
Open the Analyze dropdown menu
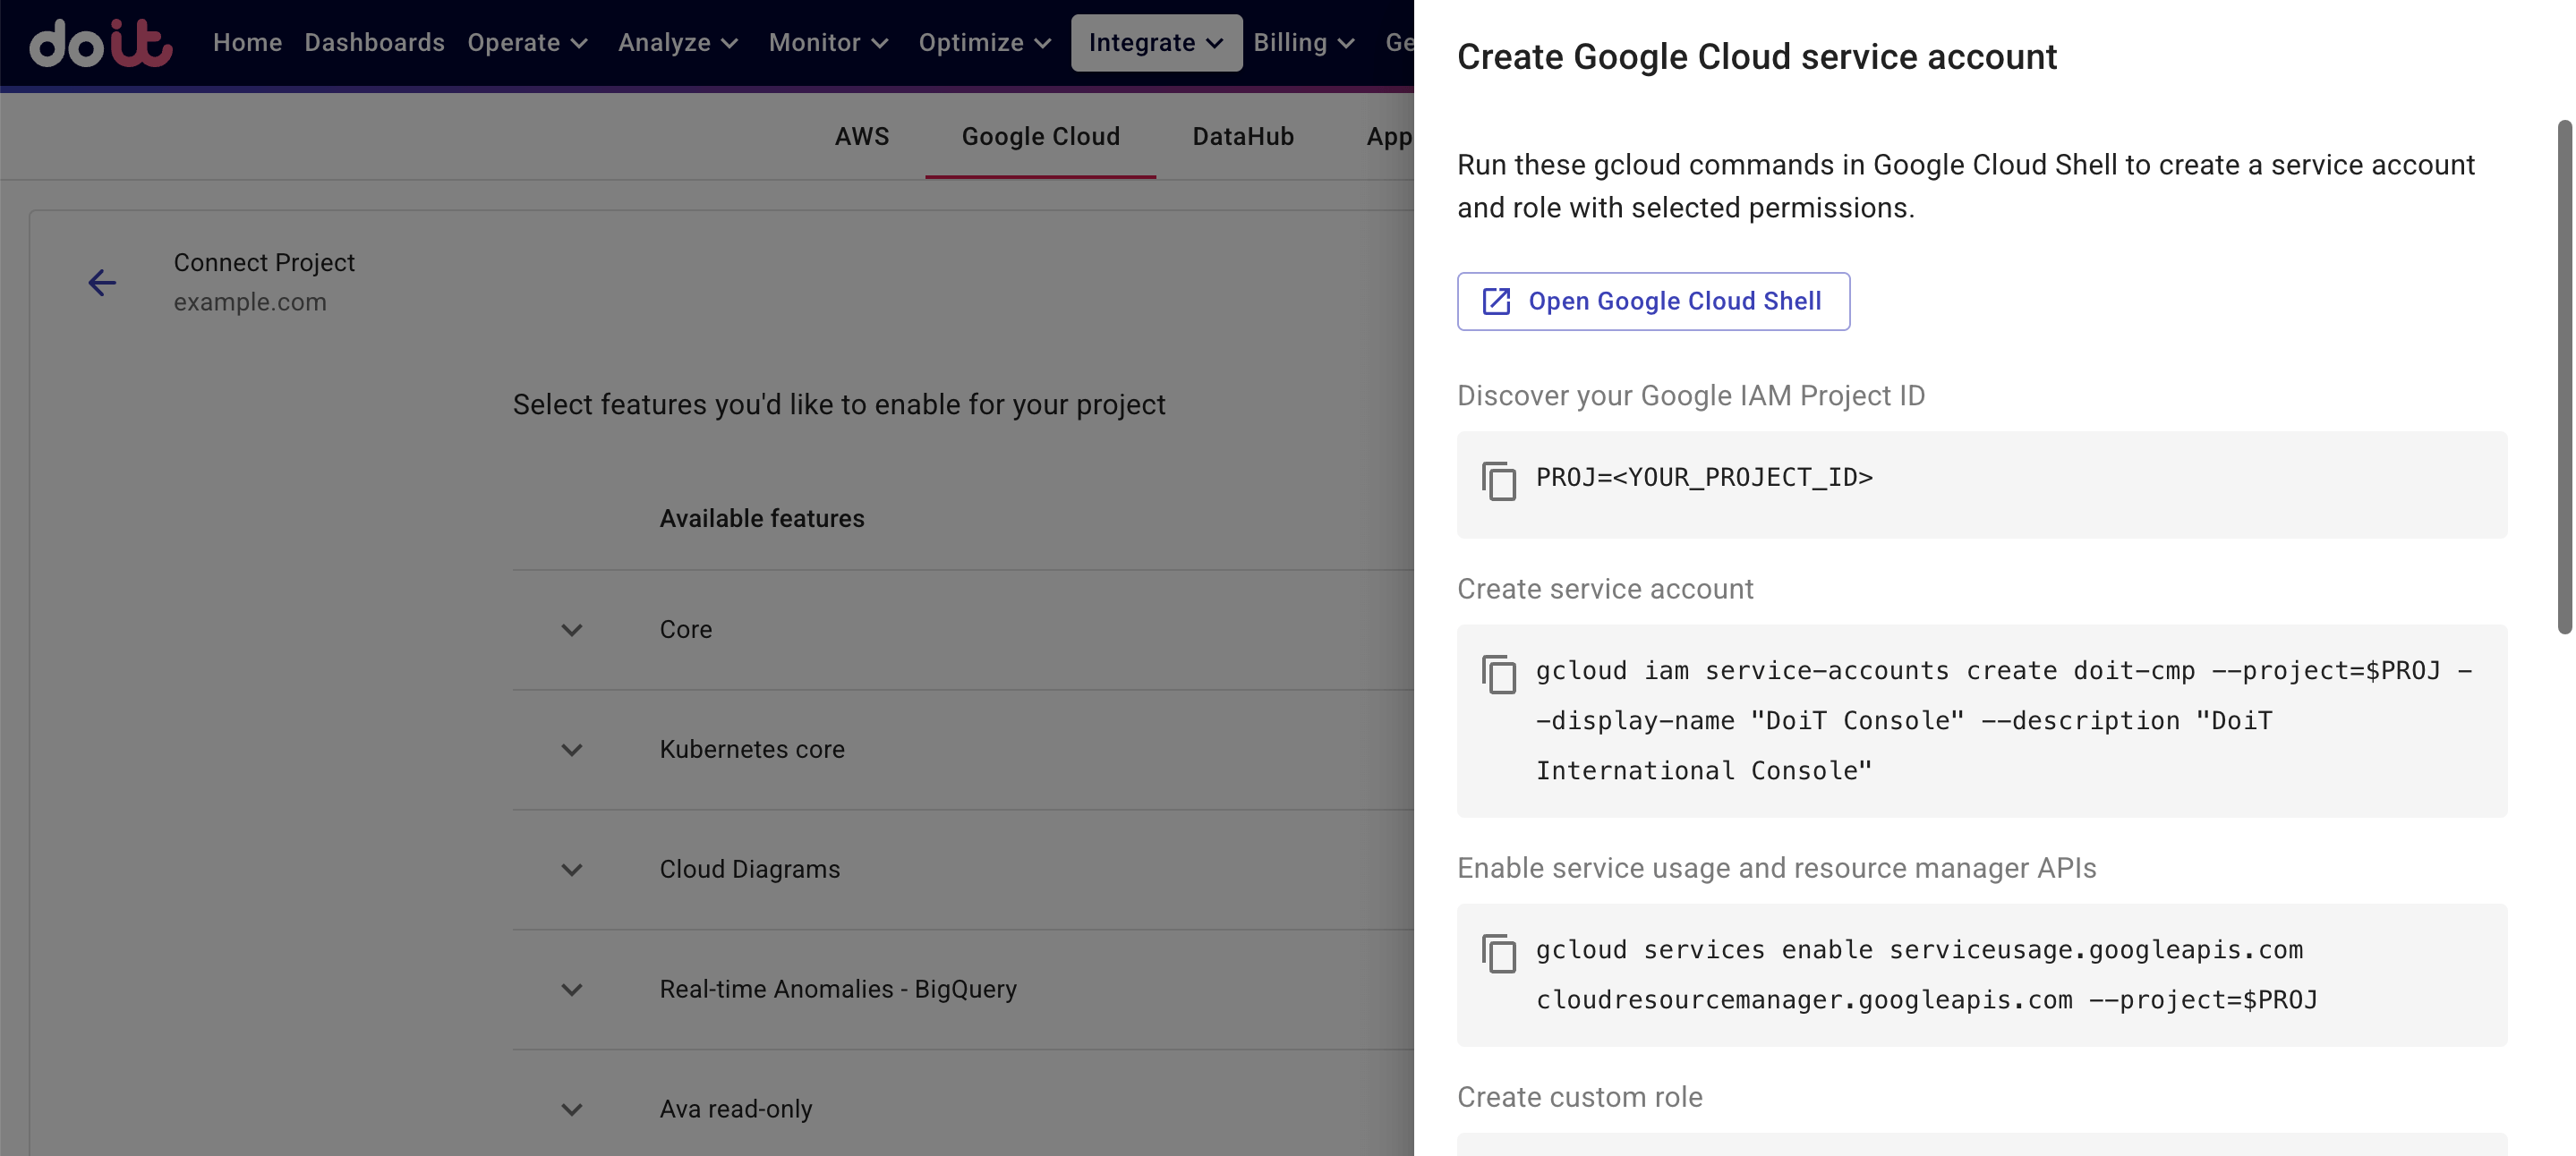(x=678, y=42)
